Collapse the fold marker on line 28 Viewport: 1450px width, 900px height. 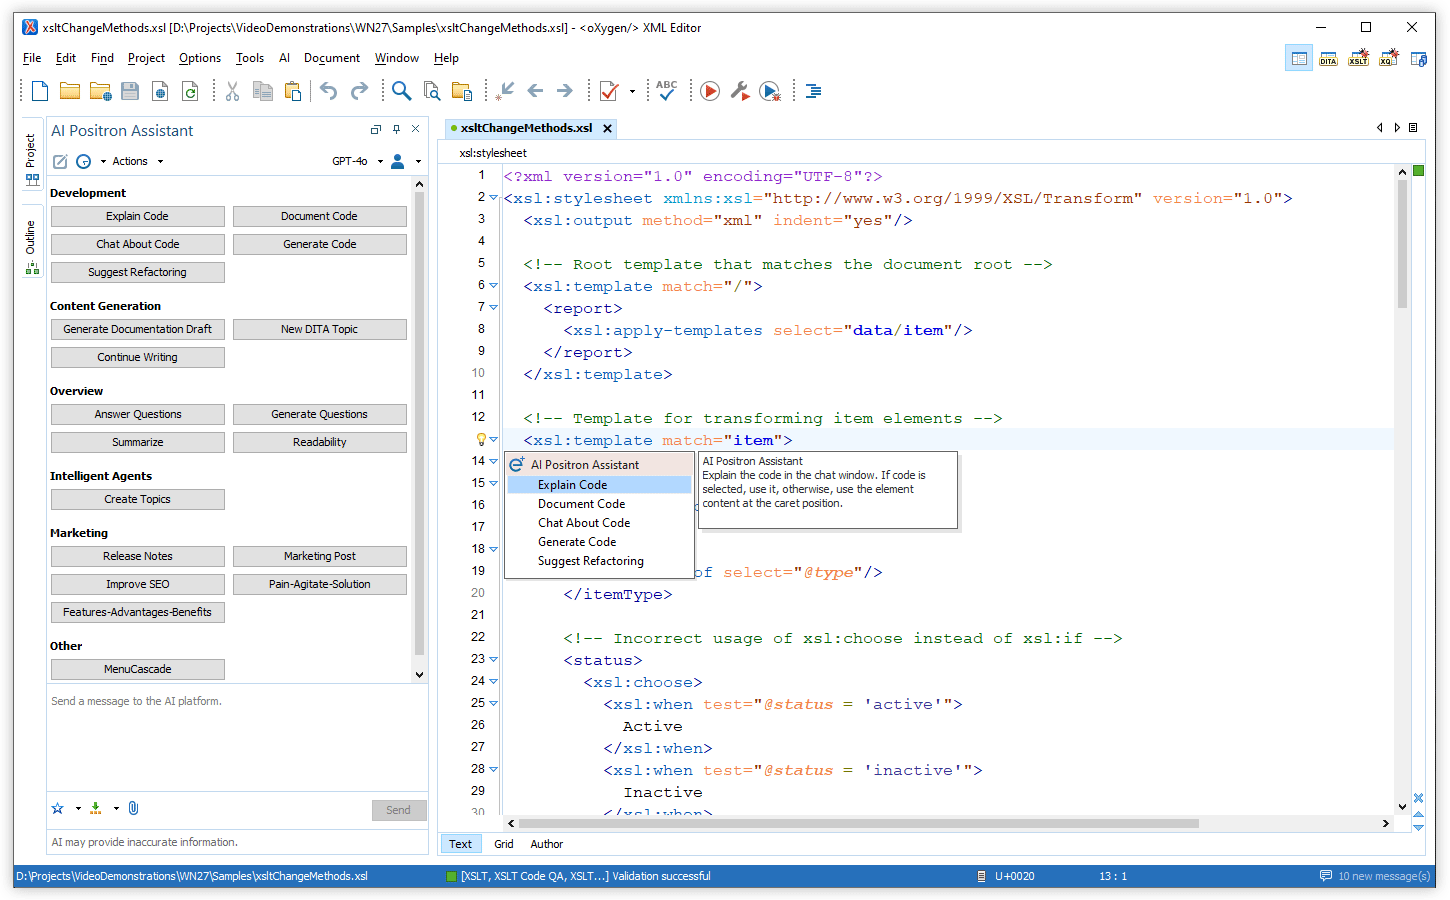point(493,769)
